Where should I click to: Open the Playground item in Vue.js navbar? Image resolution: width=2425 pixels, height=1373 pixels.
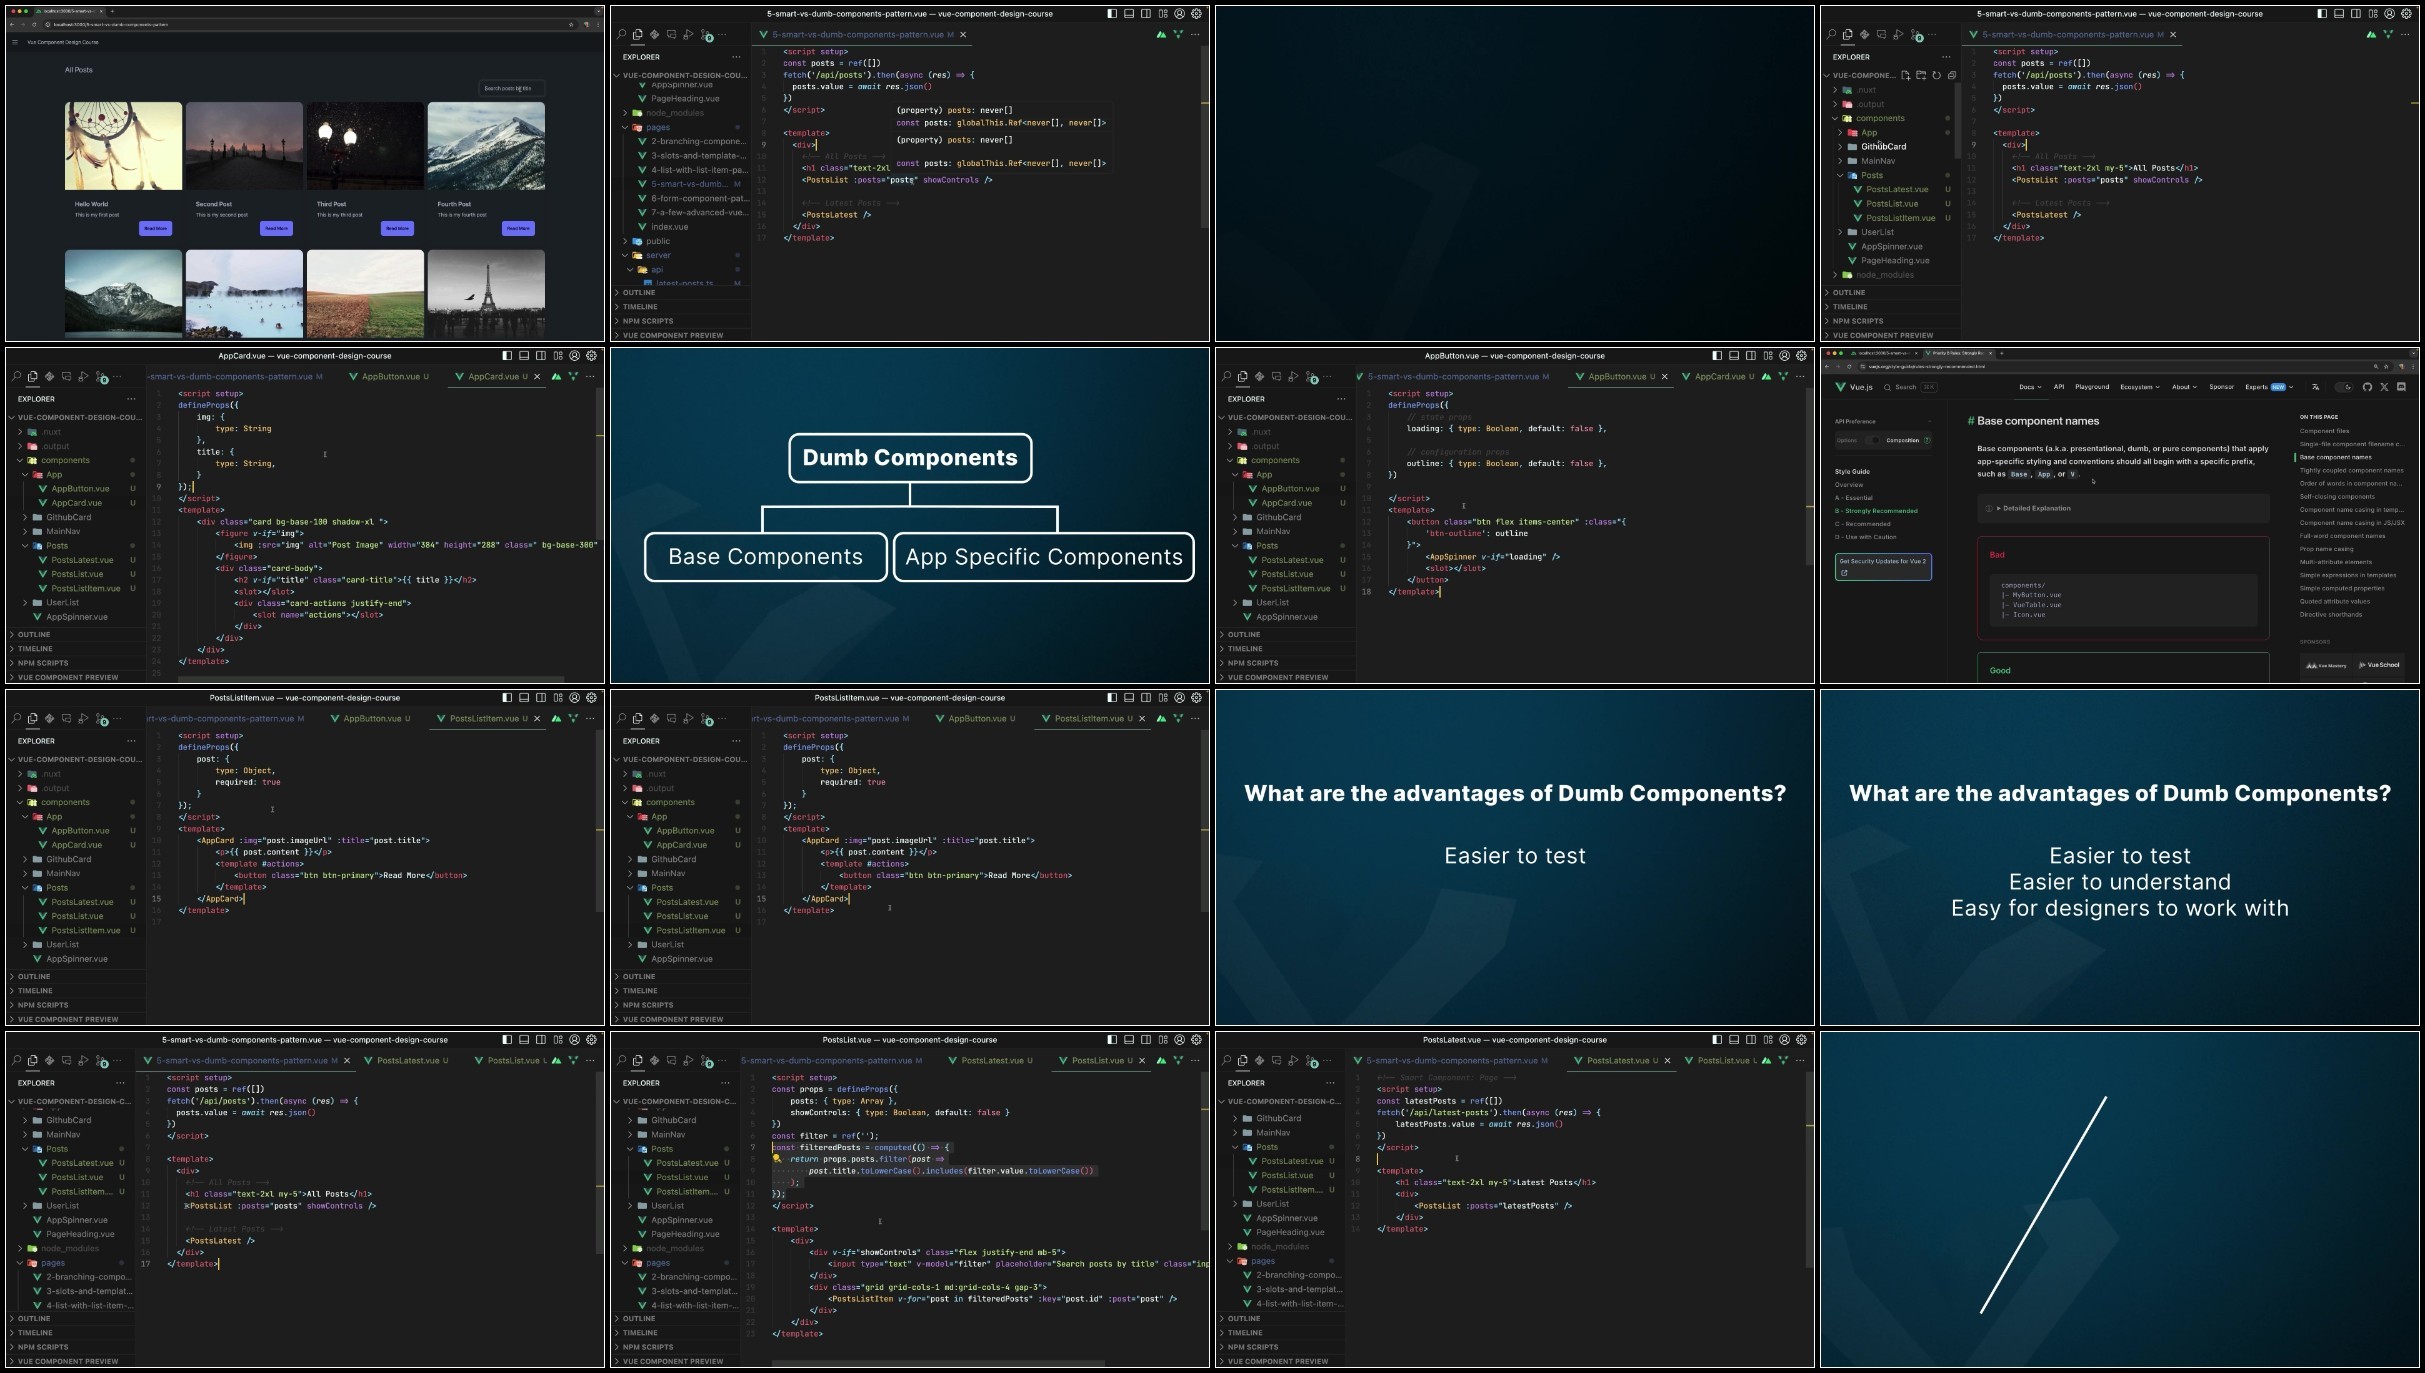(x=2092, y=387)
